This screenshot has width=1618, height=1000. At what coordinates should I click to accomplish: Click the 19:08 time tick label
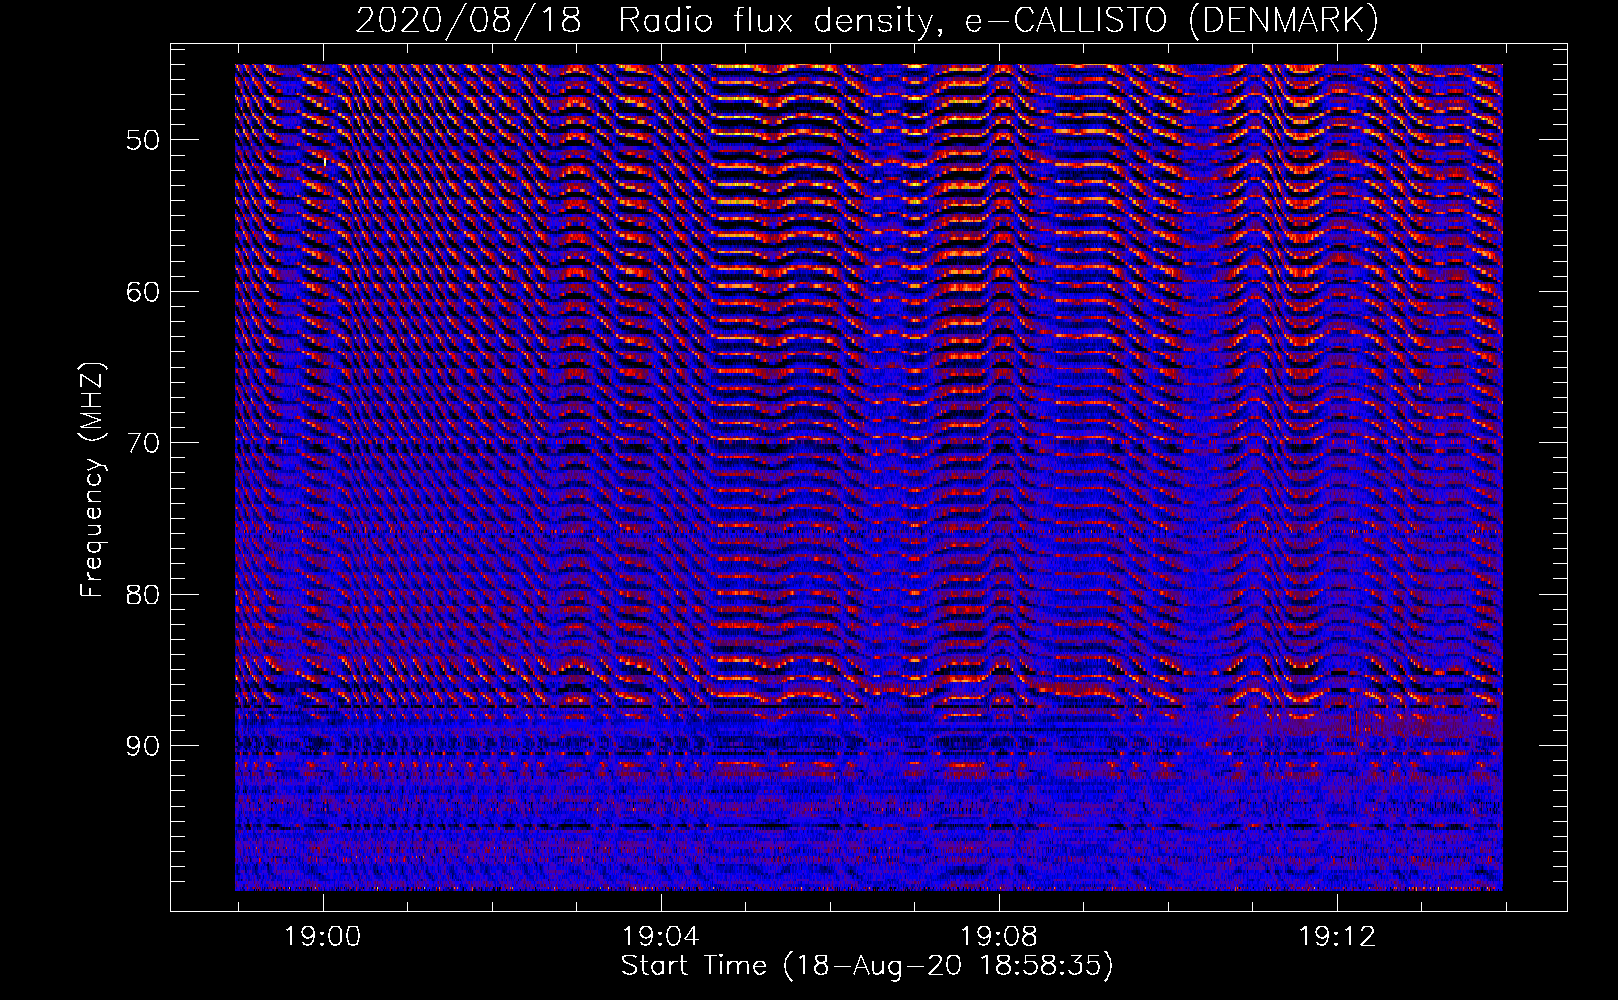pos(998,937)
